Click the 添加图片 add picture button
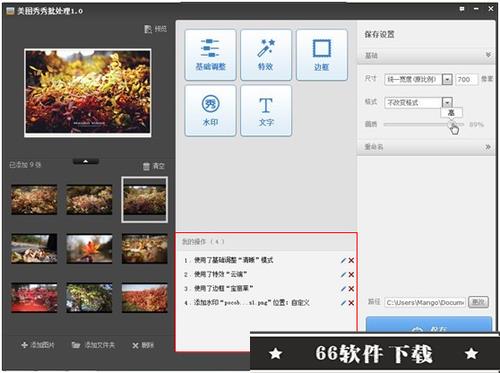 [37, 345]
